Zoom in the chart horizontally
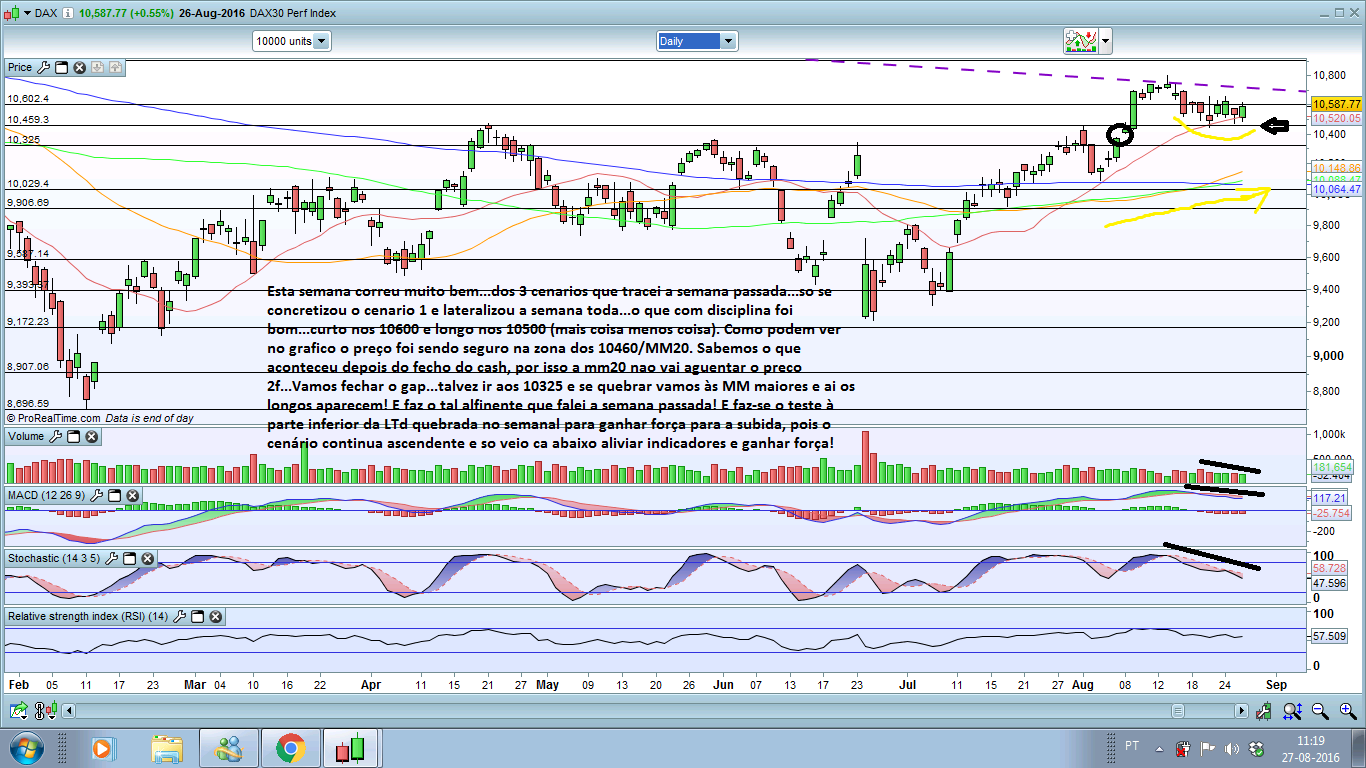Viewport: 1366px width, 768px height. [1347, 711]
